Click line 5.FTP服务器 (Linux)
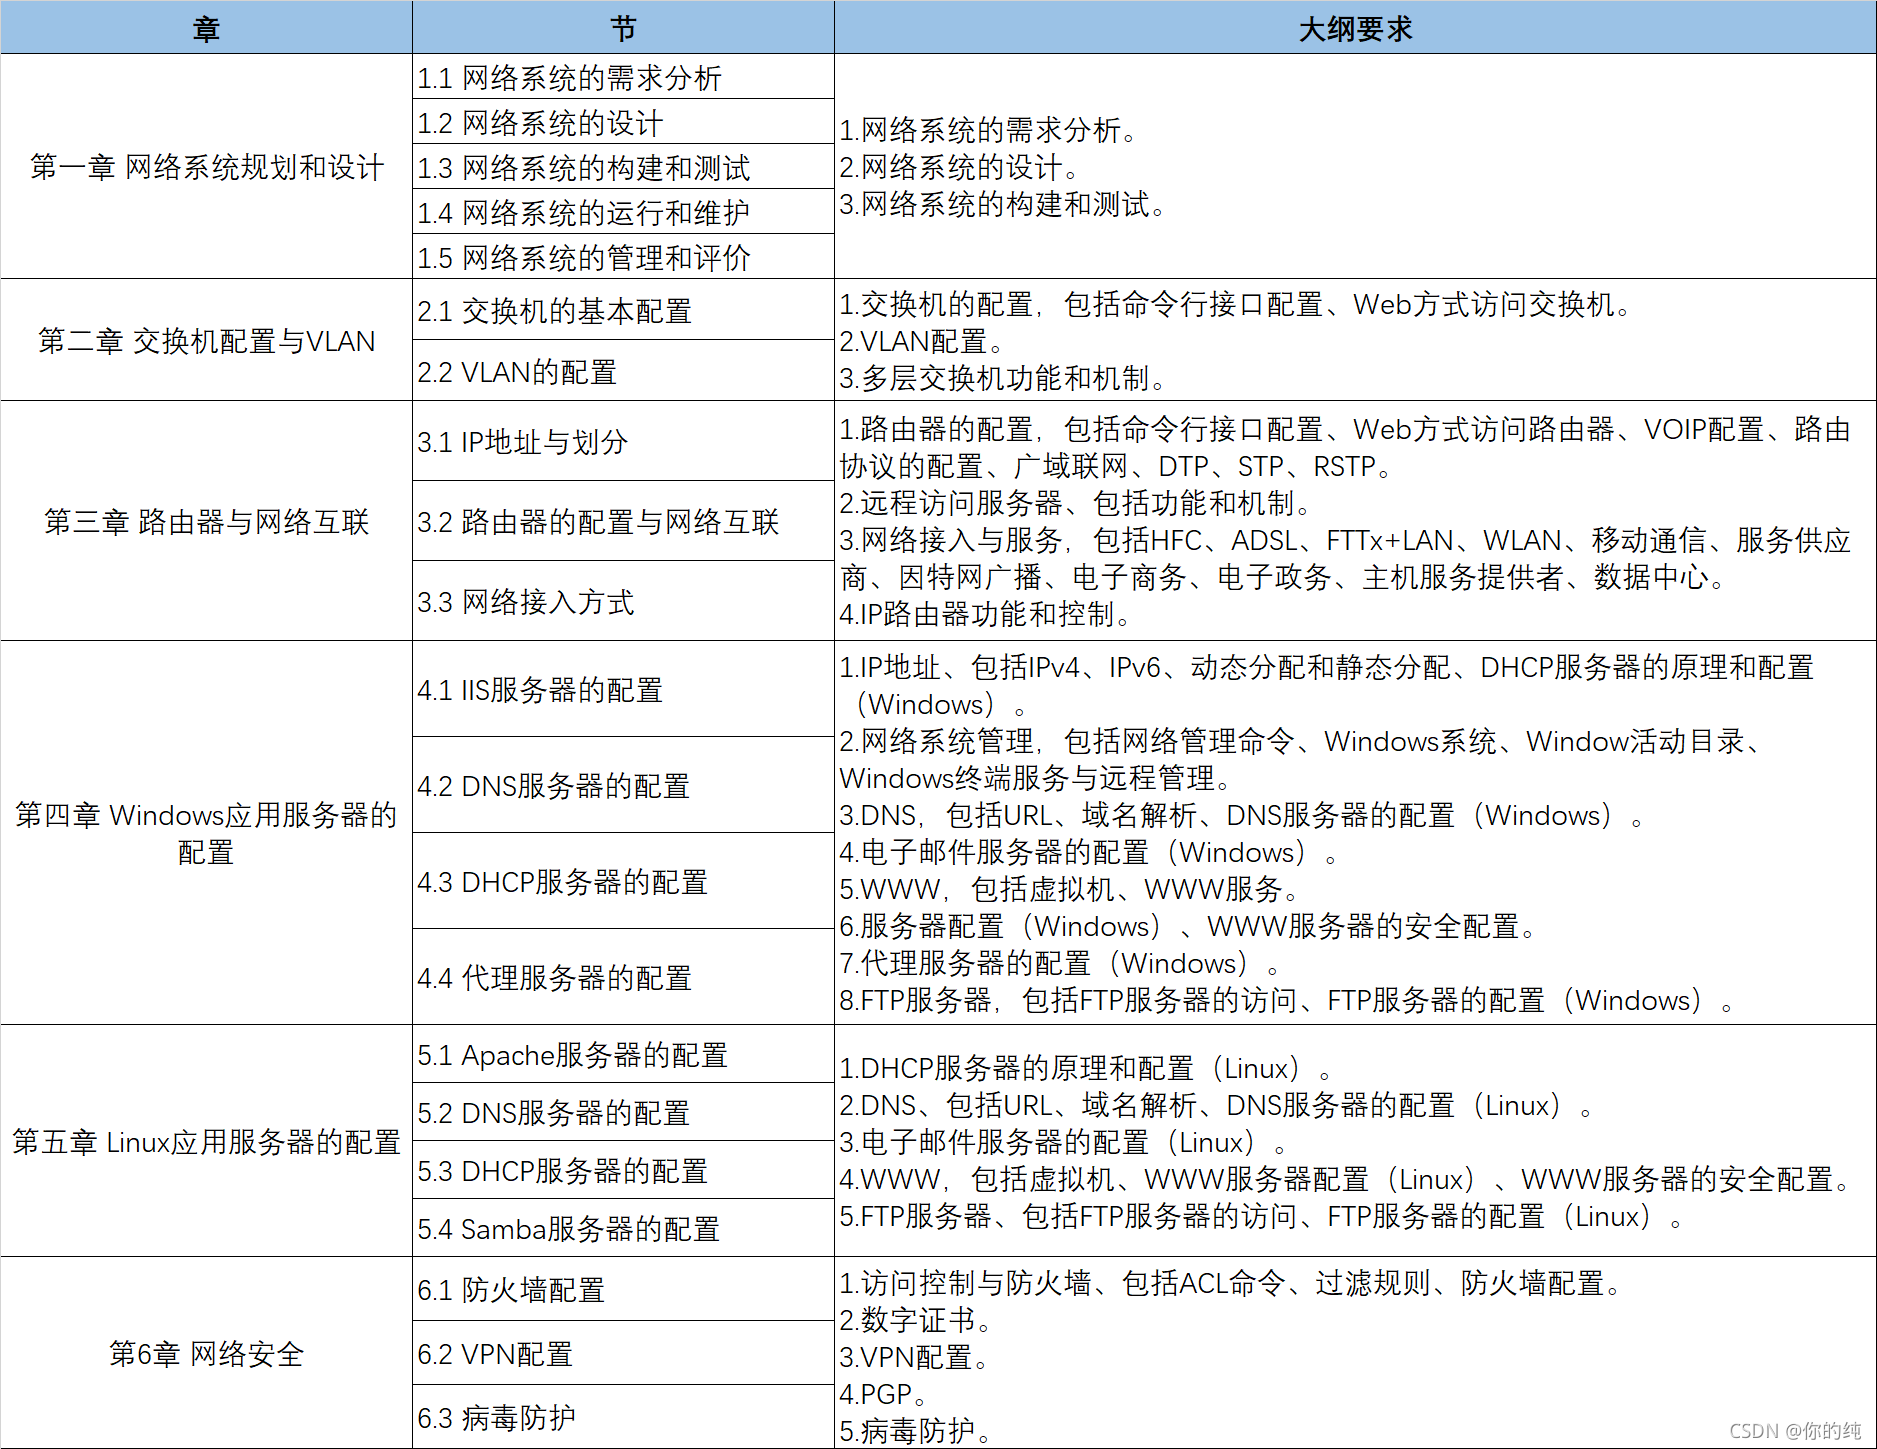The image size is (1877, 1449). pyautogui.click(x=1262, y=1216)
